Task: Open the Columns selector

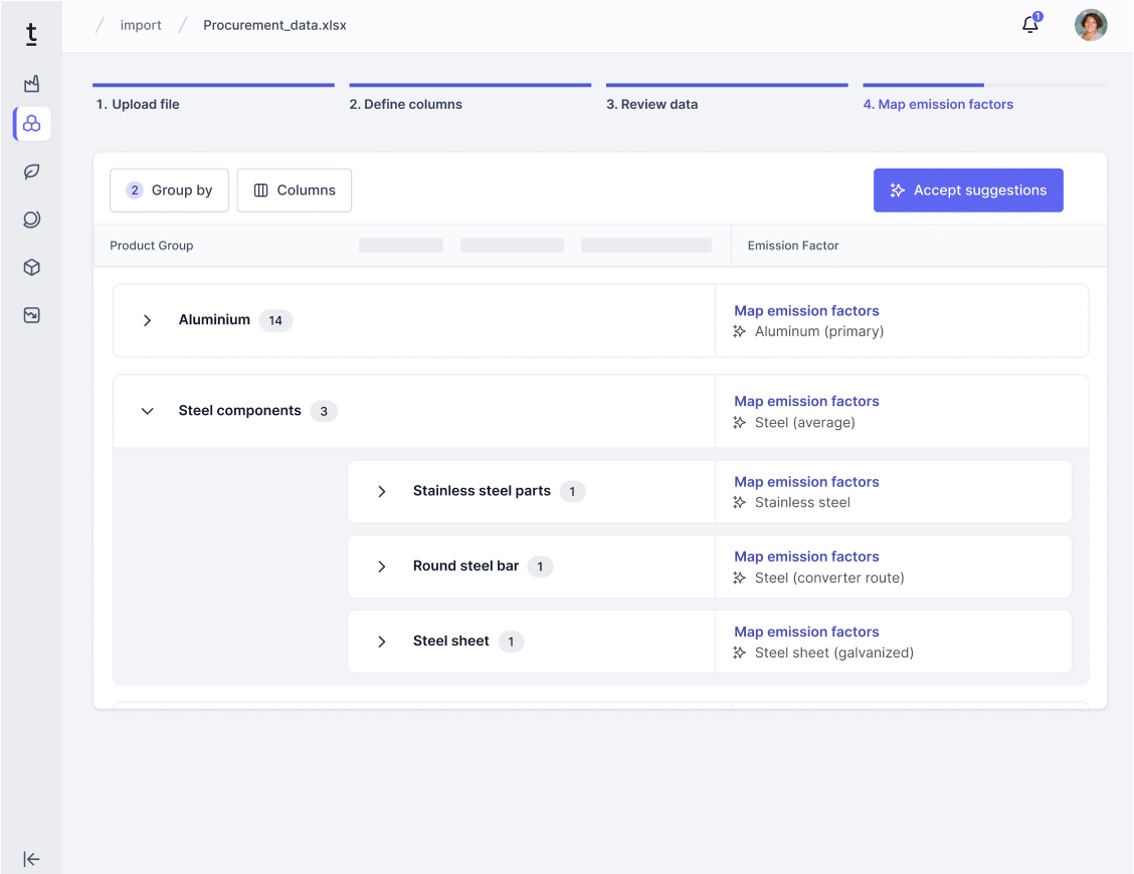Action: 294,190
